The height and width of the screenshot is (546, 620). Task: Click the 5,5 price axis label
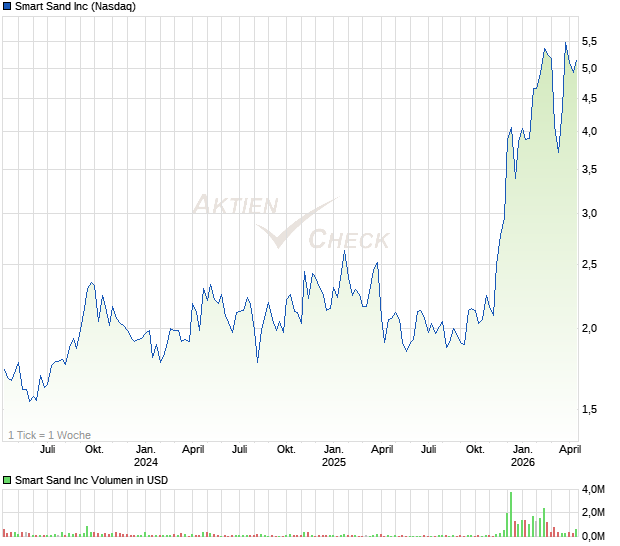[x=589, y=41]
